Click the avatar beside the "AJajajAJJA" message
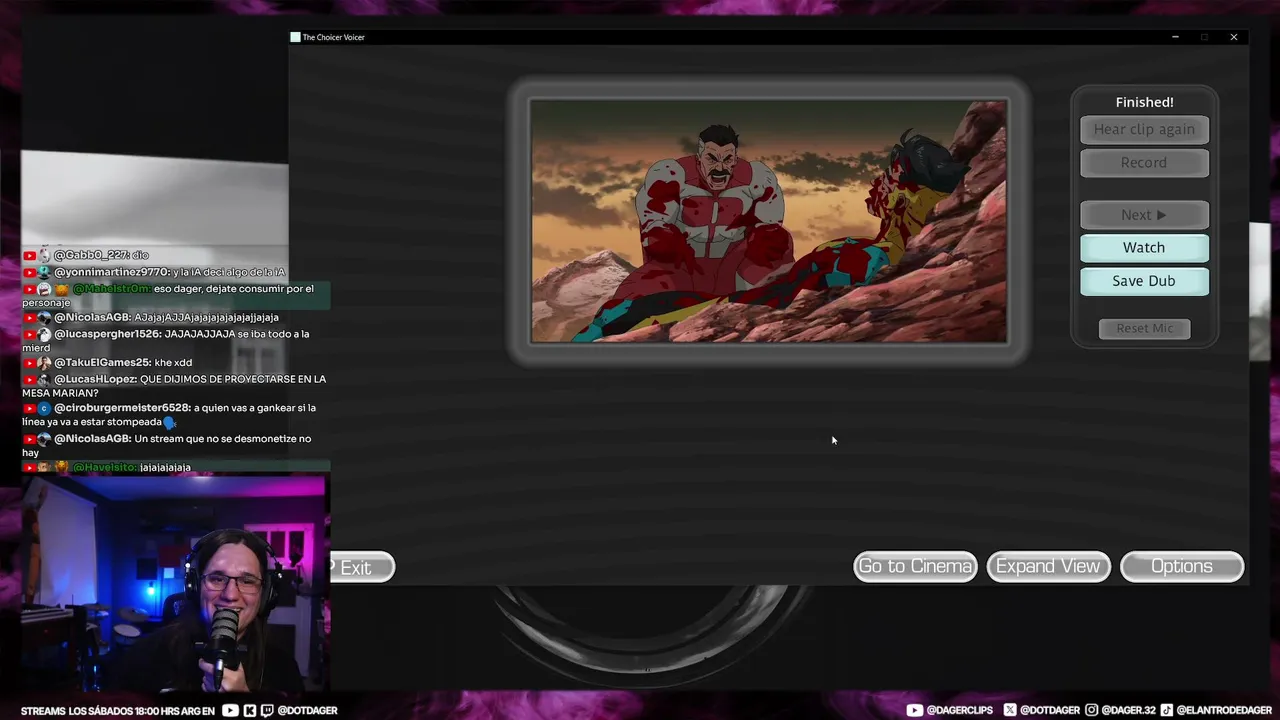 pyautogui.click(x=45, y=317)
